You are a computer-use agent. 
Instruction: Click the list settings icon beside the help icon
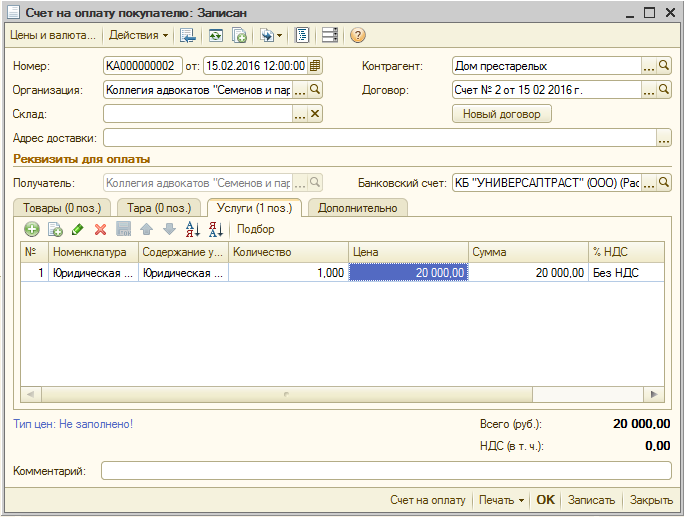[x=330, y=35]
